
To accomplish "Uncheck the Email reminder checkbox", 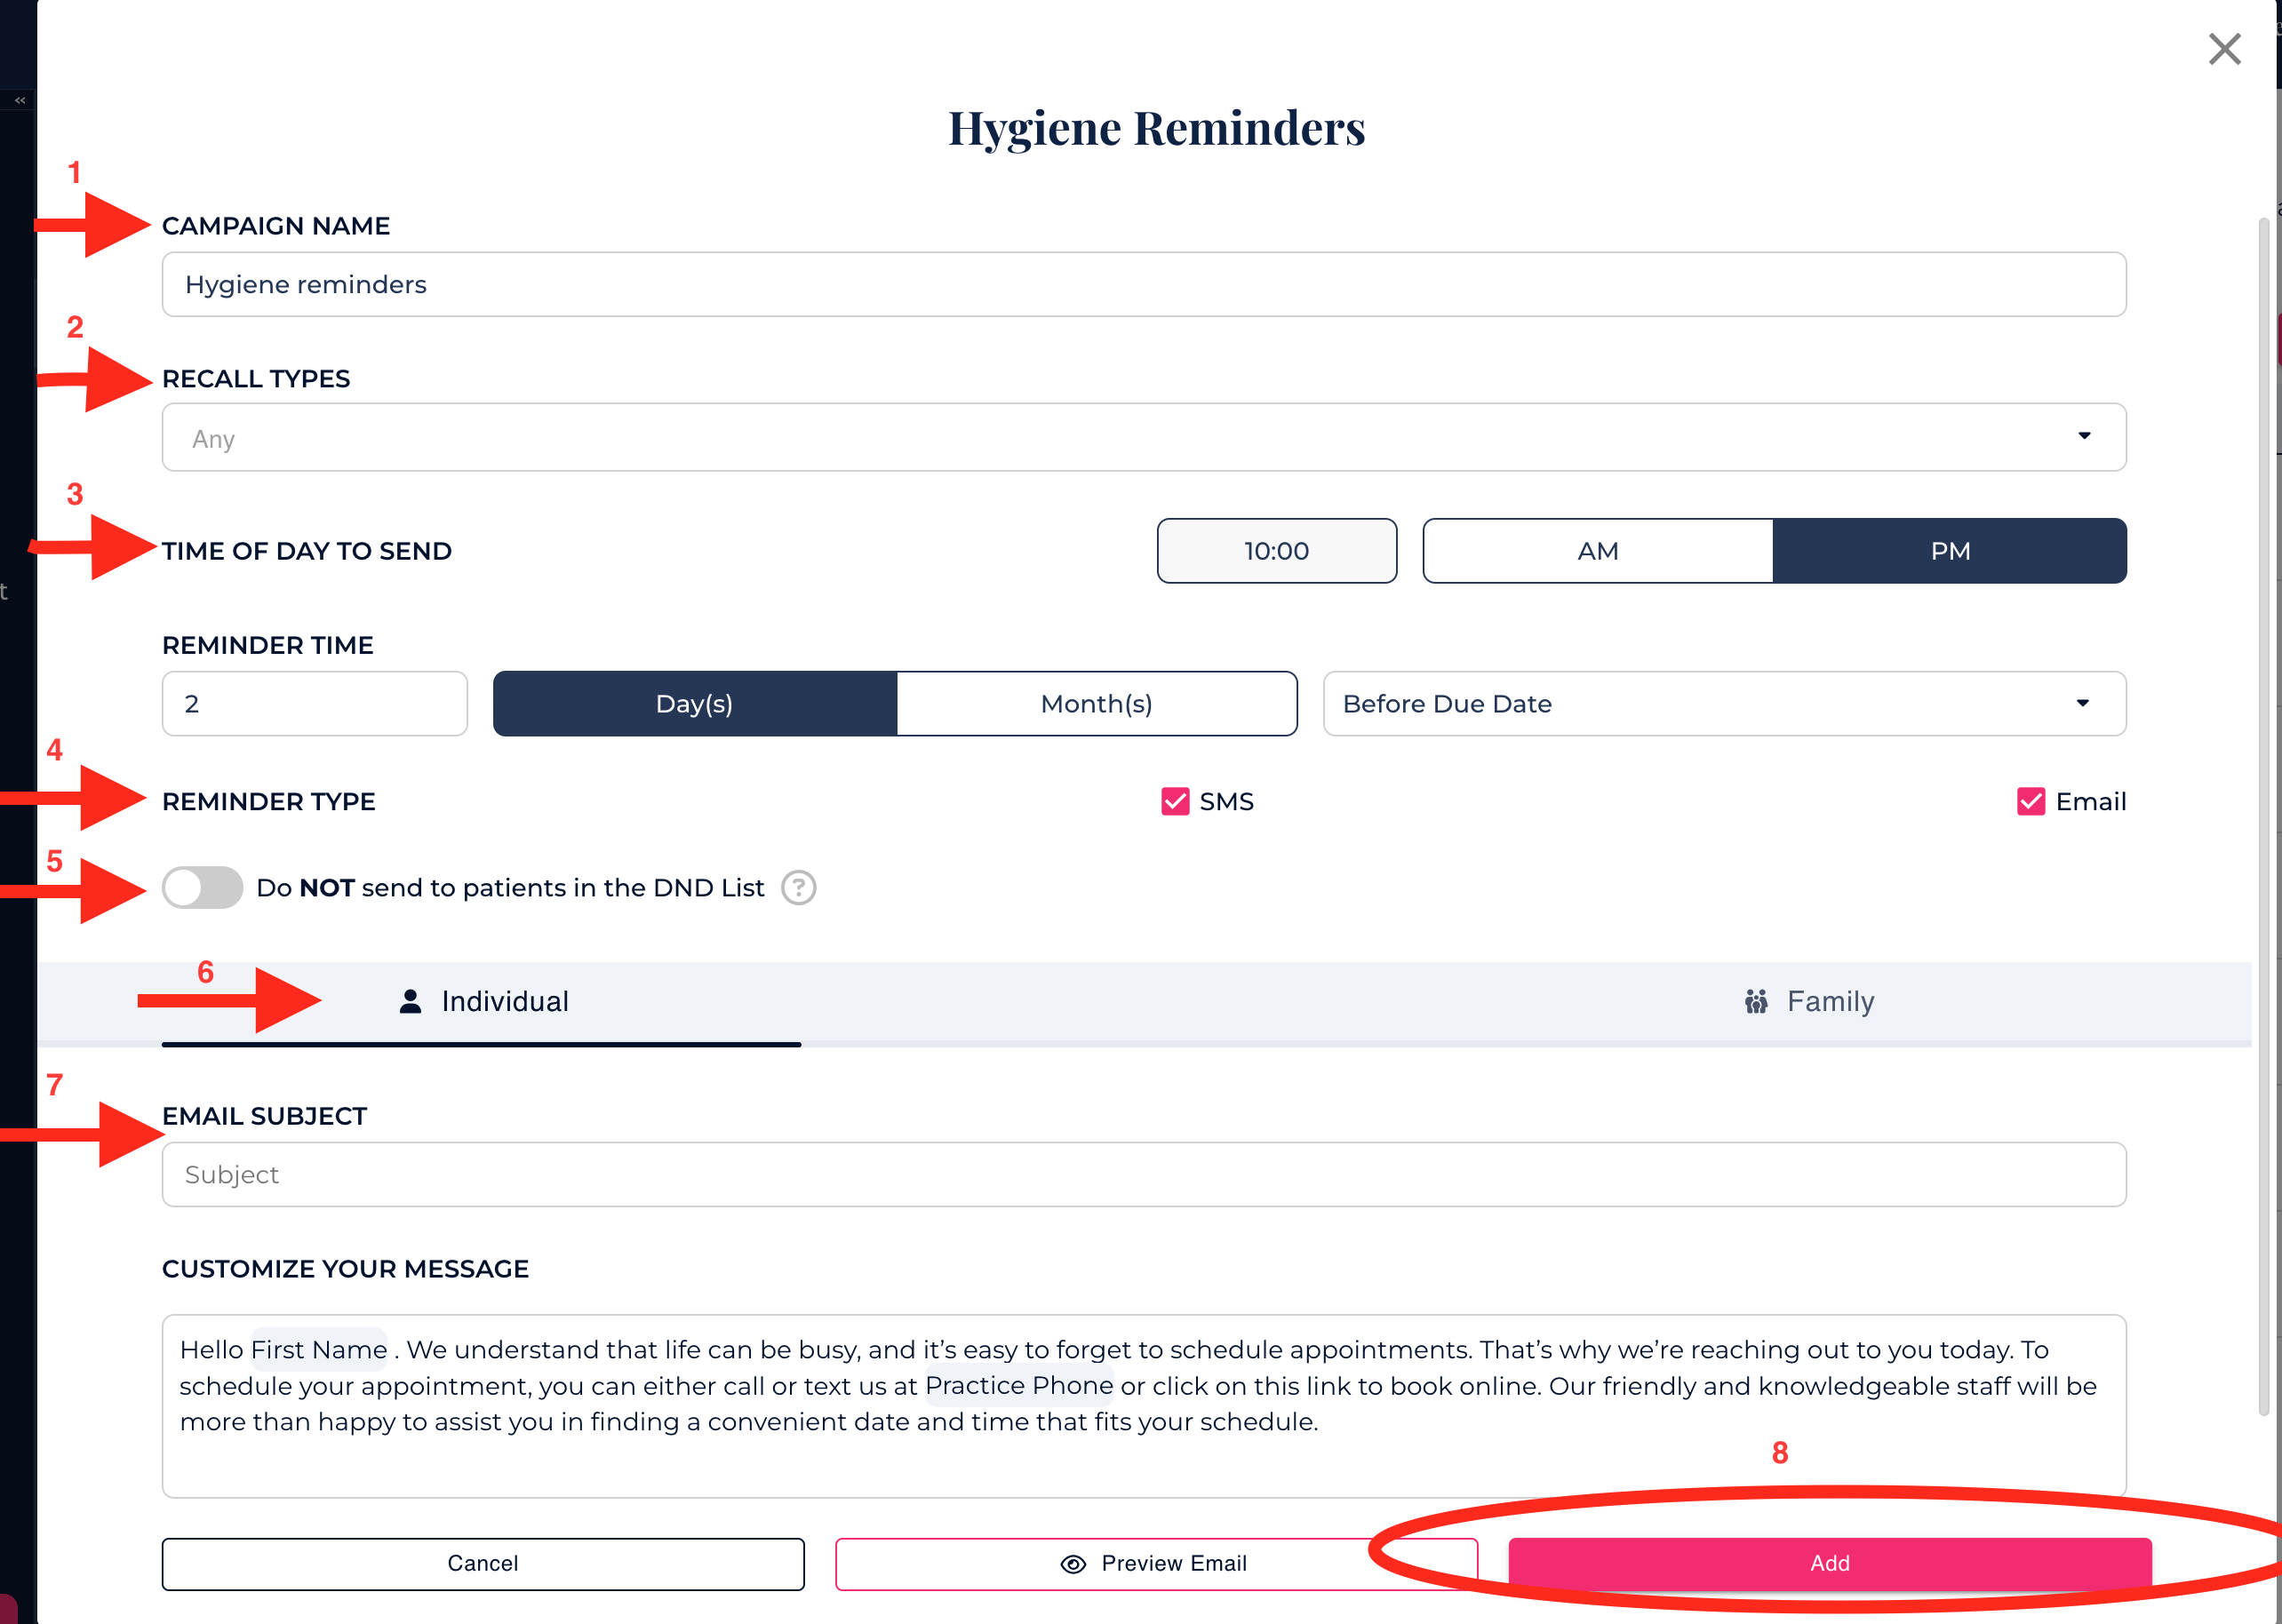I will tap(2030, 802).
